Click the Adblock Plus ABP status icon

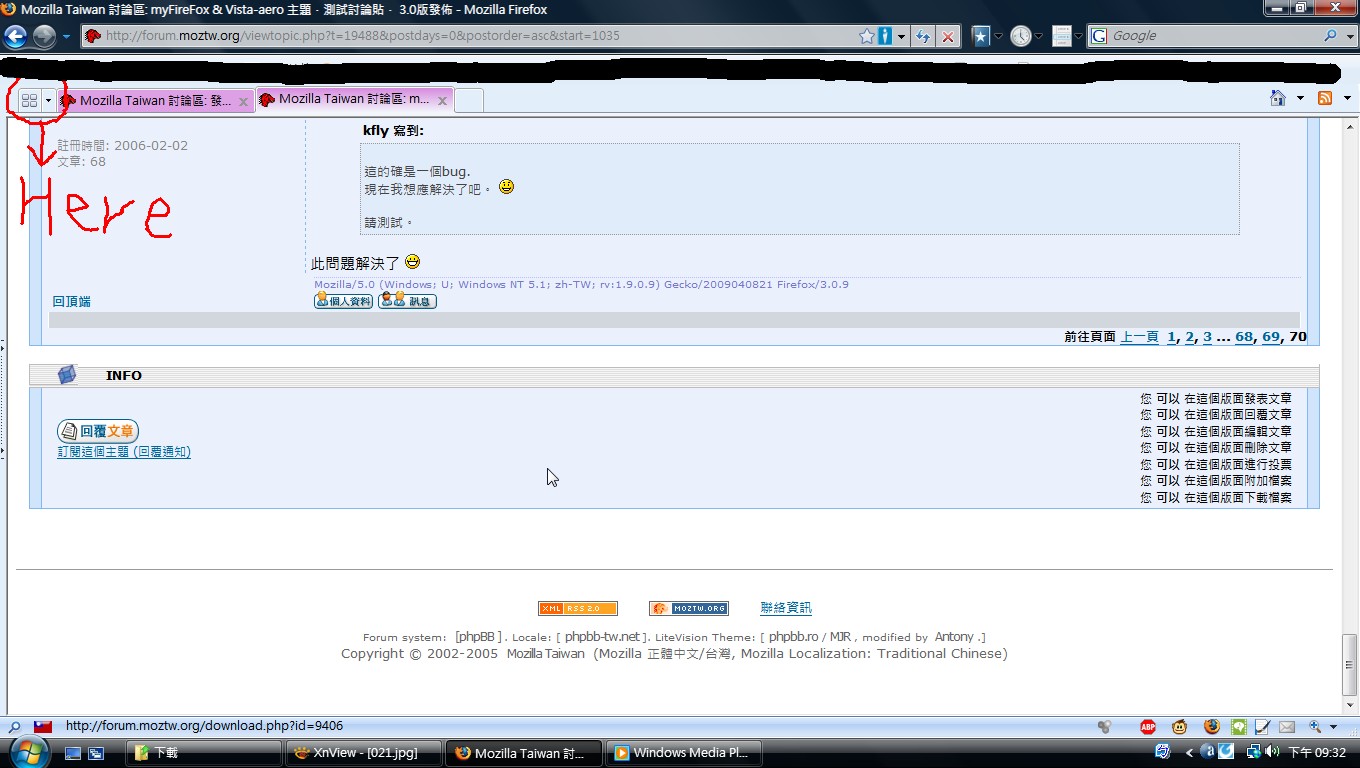[x=1149, y=727]
